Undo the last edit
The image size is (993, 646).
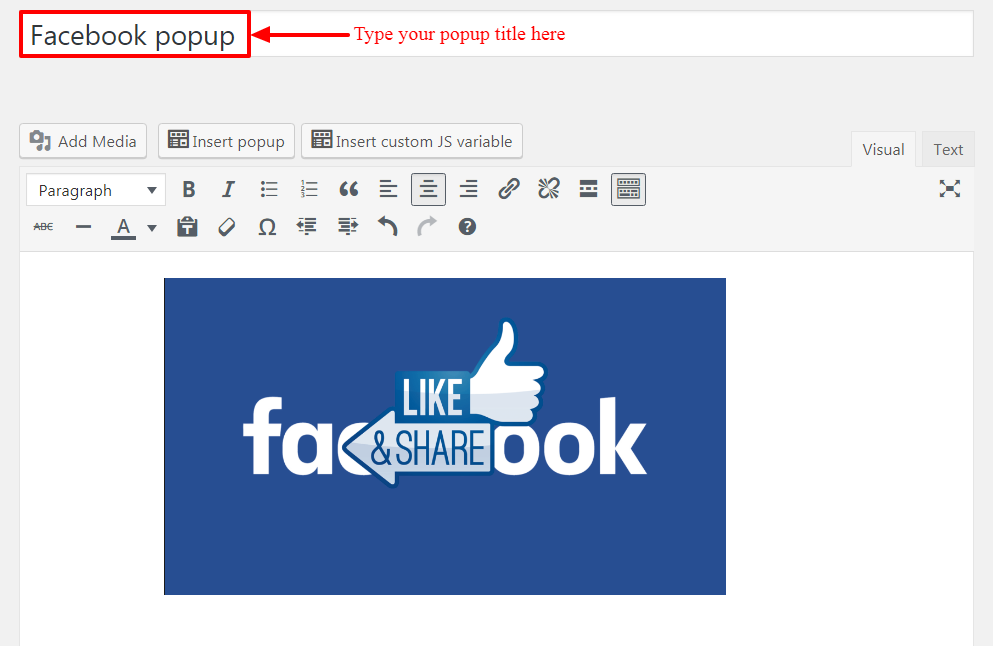[x=387, y=227]
